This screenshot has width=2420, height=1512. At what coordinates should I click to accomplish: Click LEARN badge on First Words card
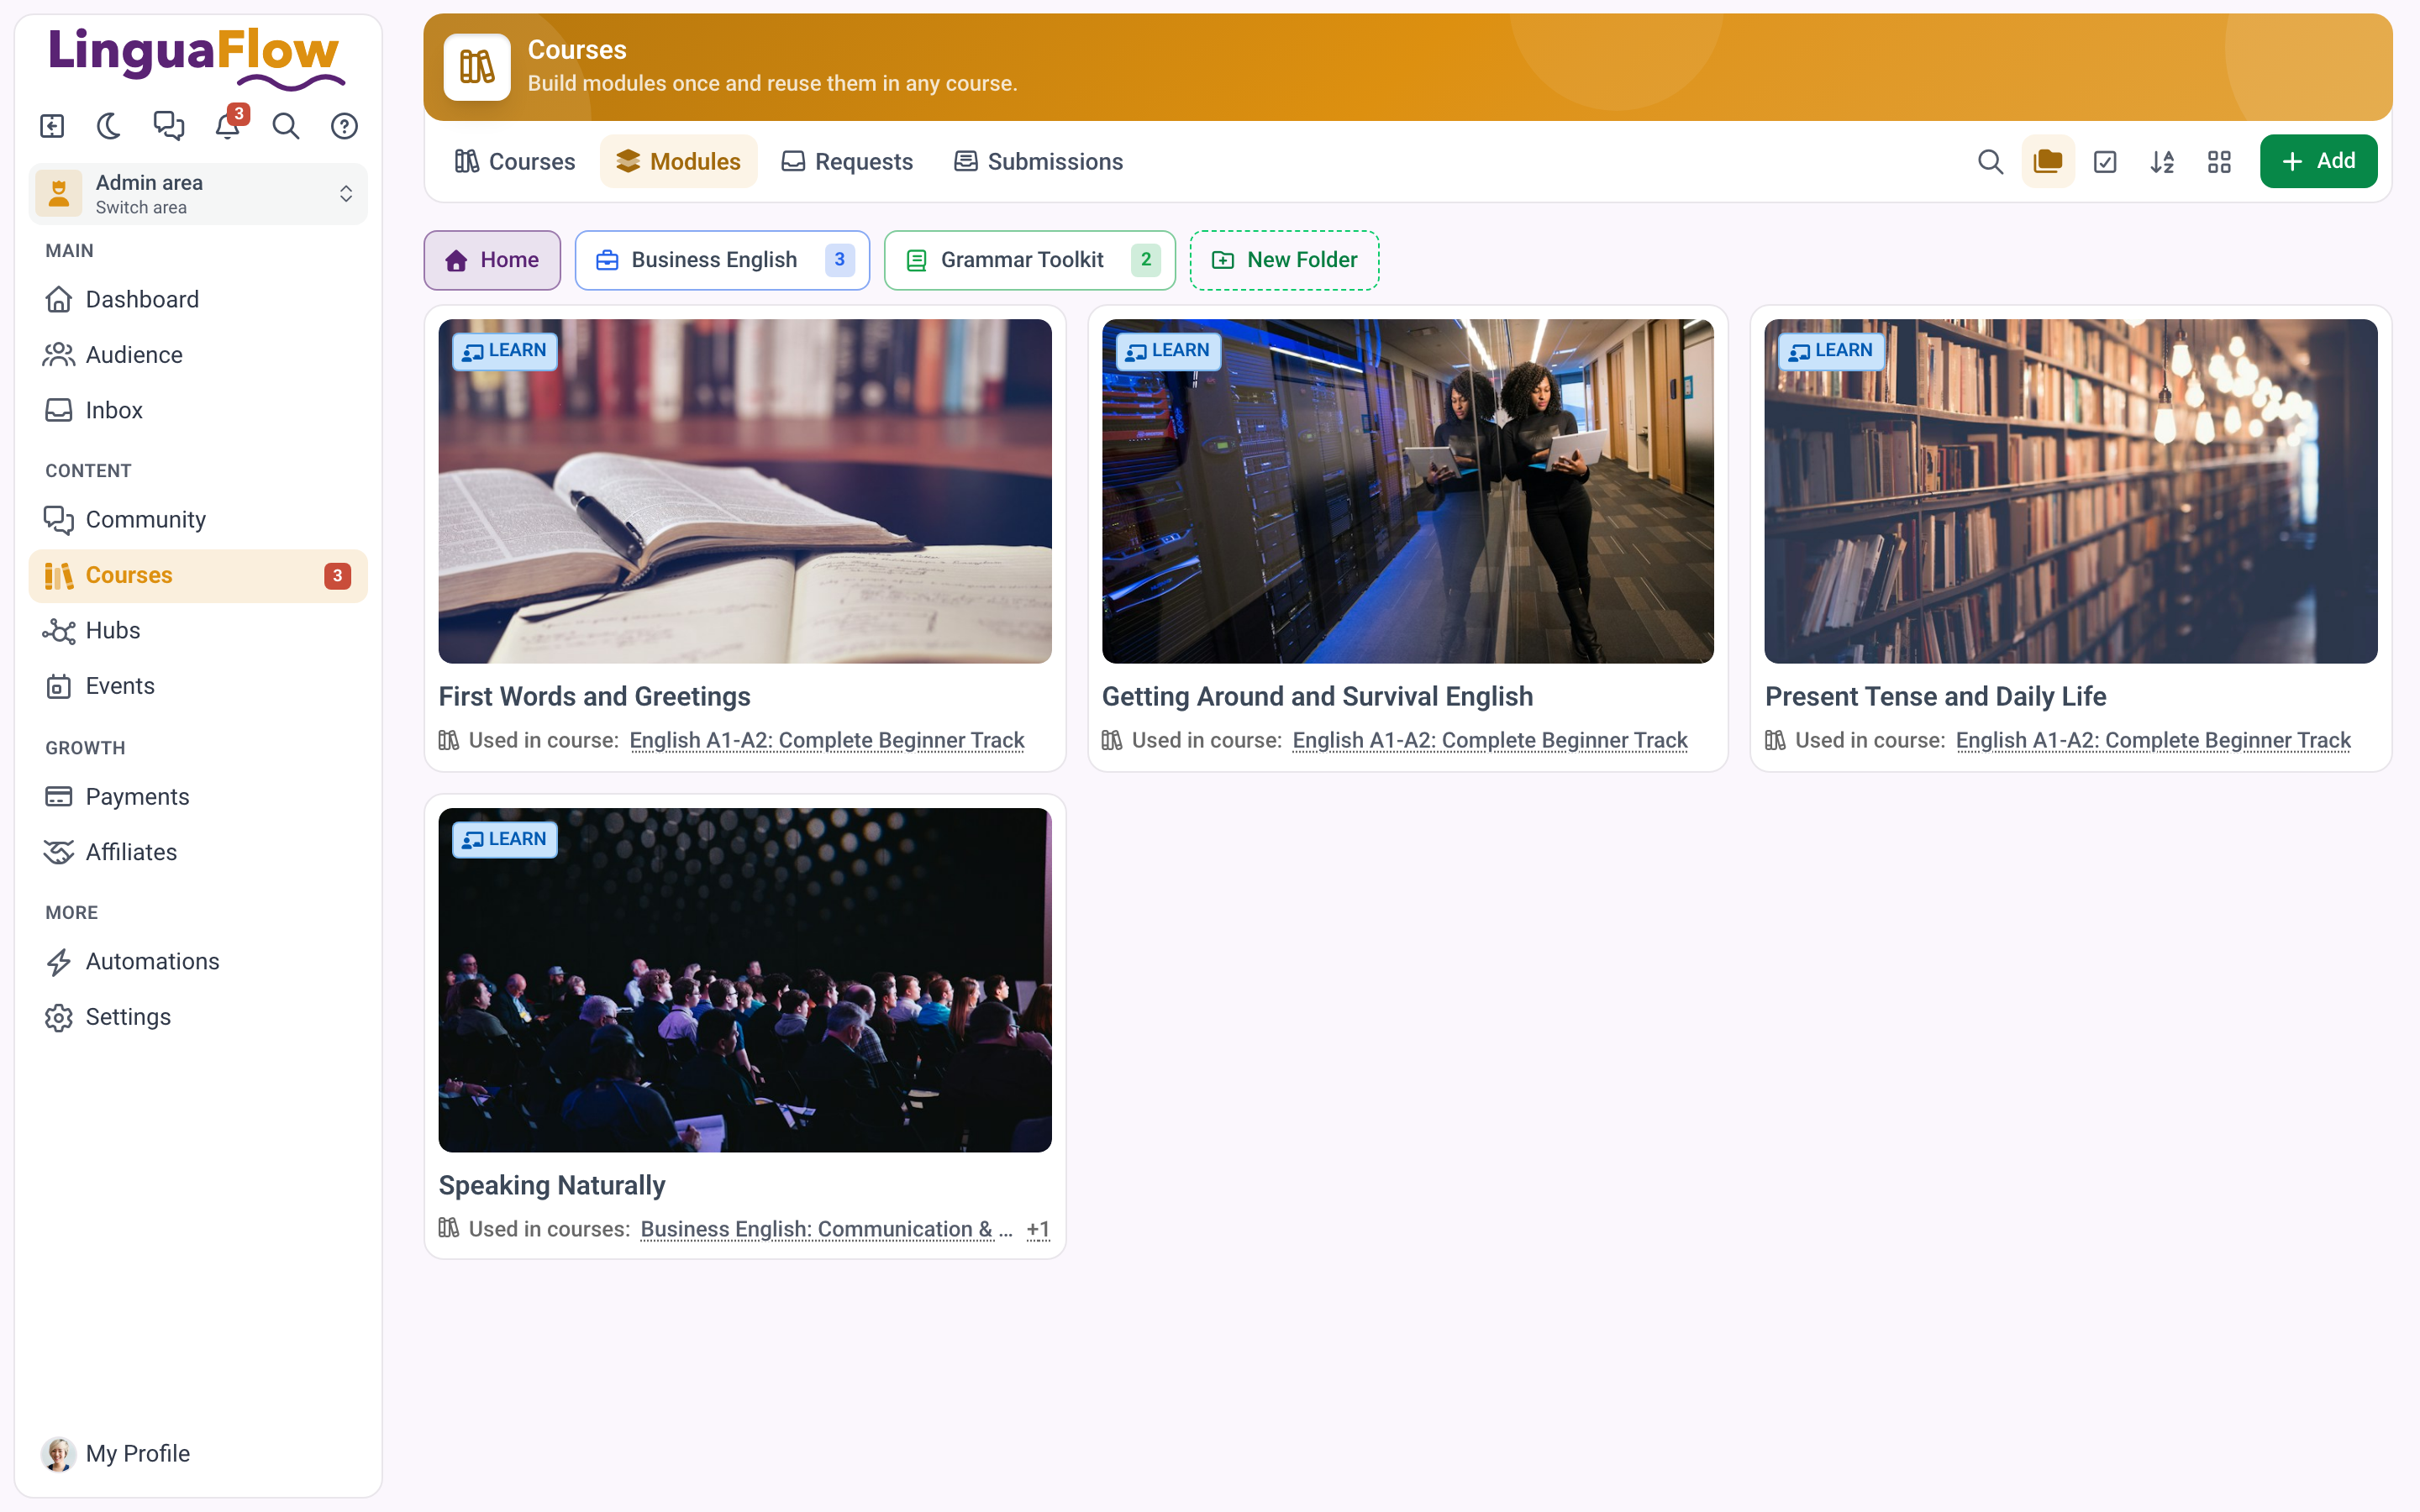point(505,351)
